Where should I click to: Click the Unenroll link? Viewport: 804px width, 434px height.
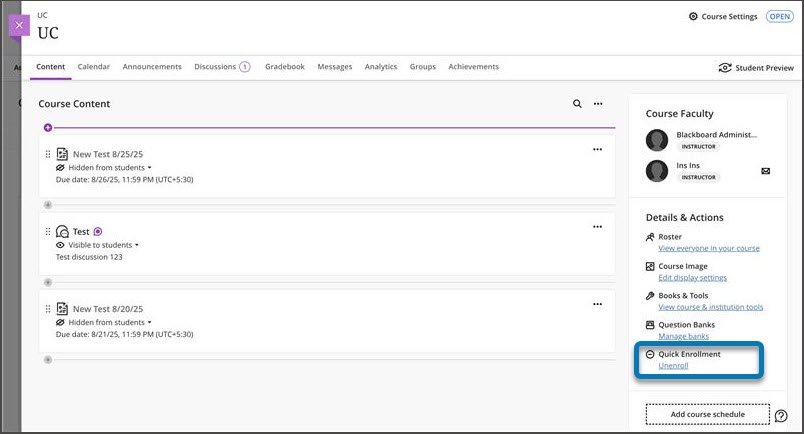click(673, 366)
